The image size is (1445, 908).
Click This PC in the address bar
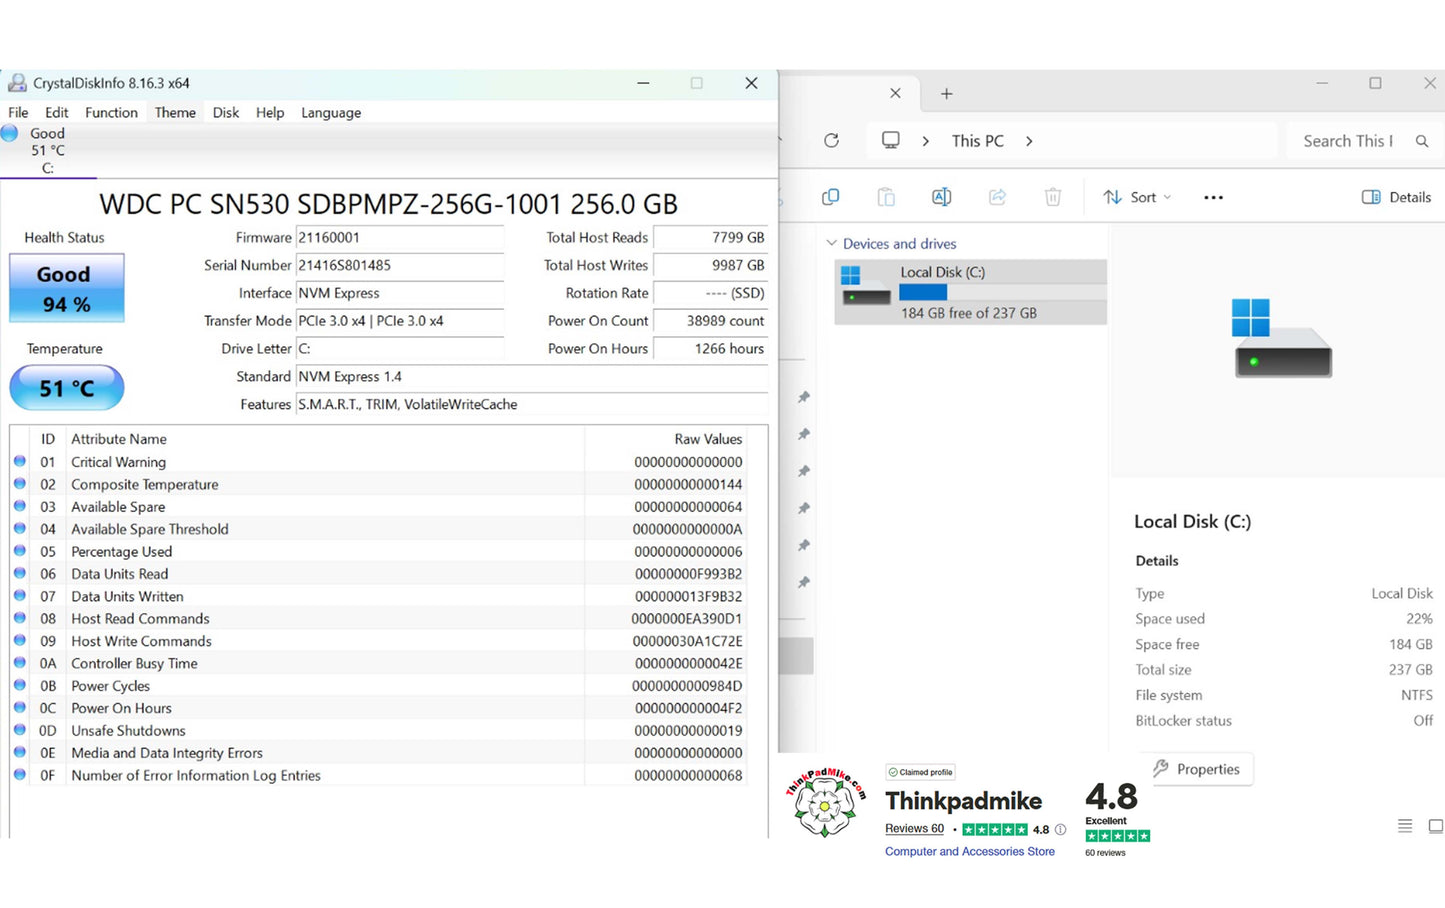[978, 141]
